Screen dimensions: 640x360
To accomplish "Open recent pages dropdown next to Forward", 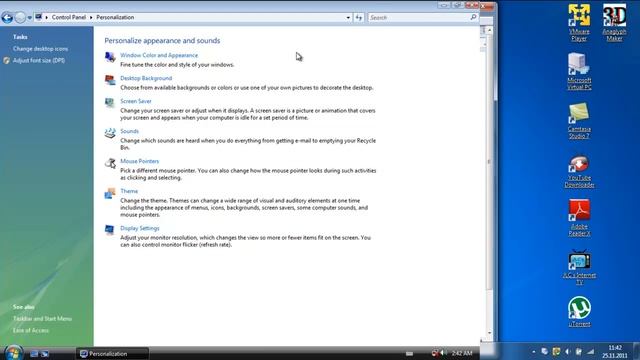I will [29, 18].
